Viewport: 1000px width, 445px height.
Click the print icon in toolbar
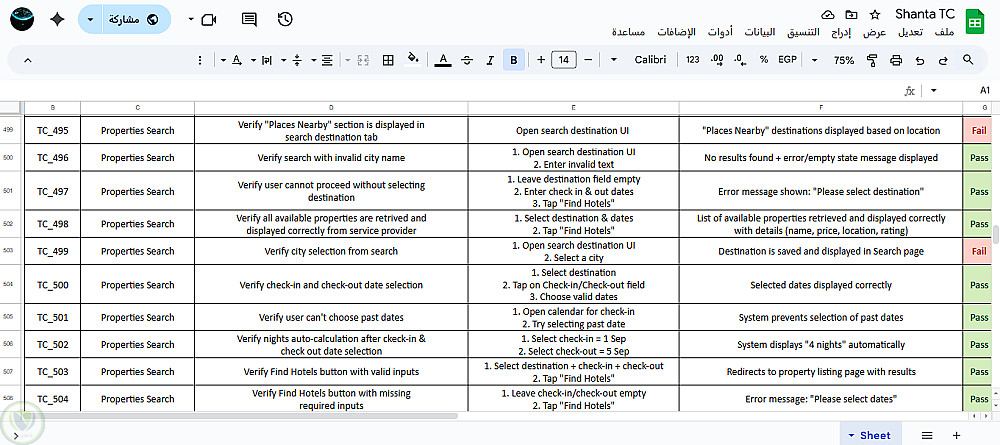(895, 60)
